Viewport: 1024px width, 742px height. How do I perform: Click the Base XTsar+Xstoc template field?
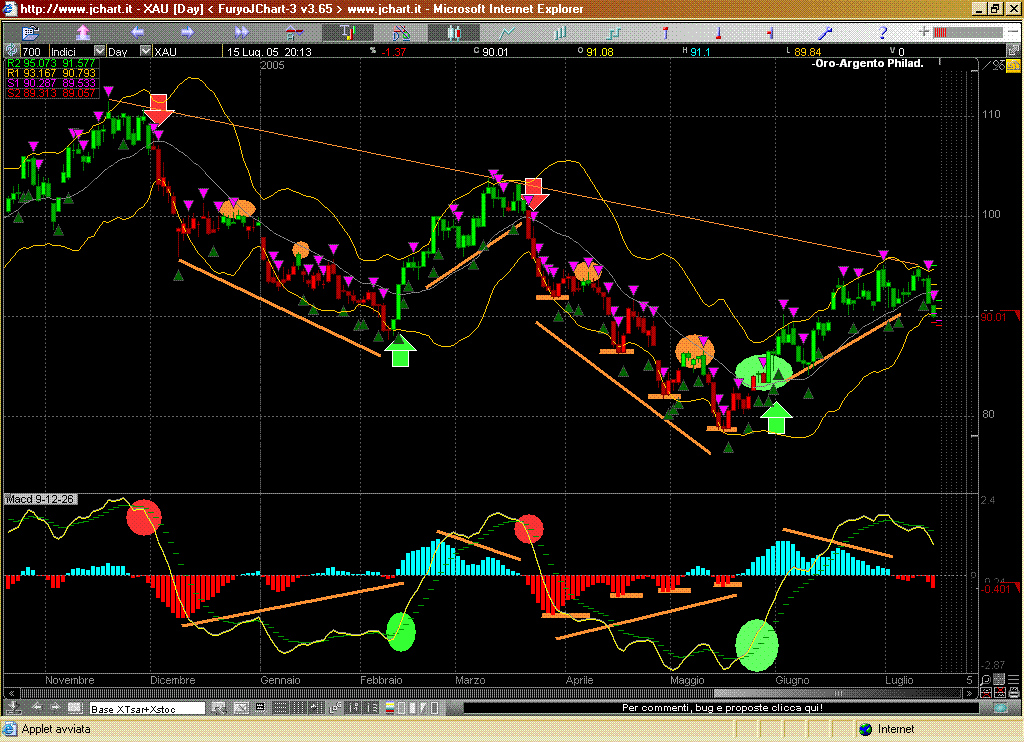click(147, 708)
